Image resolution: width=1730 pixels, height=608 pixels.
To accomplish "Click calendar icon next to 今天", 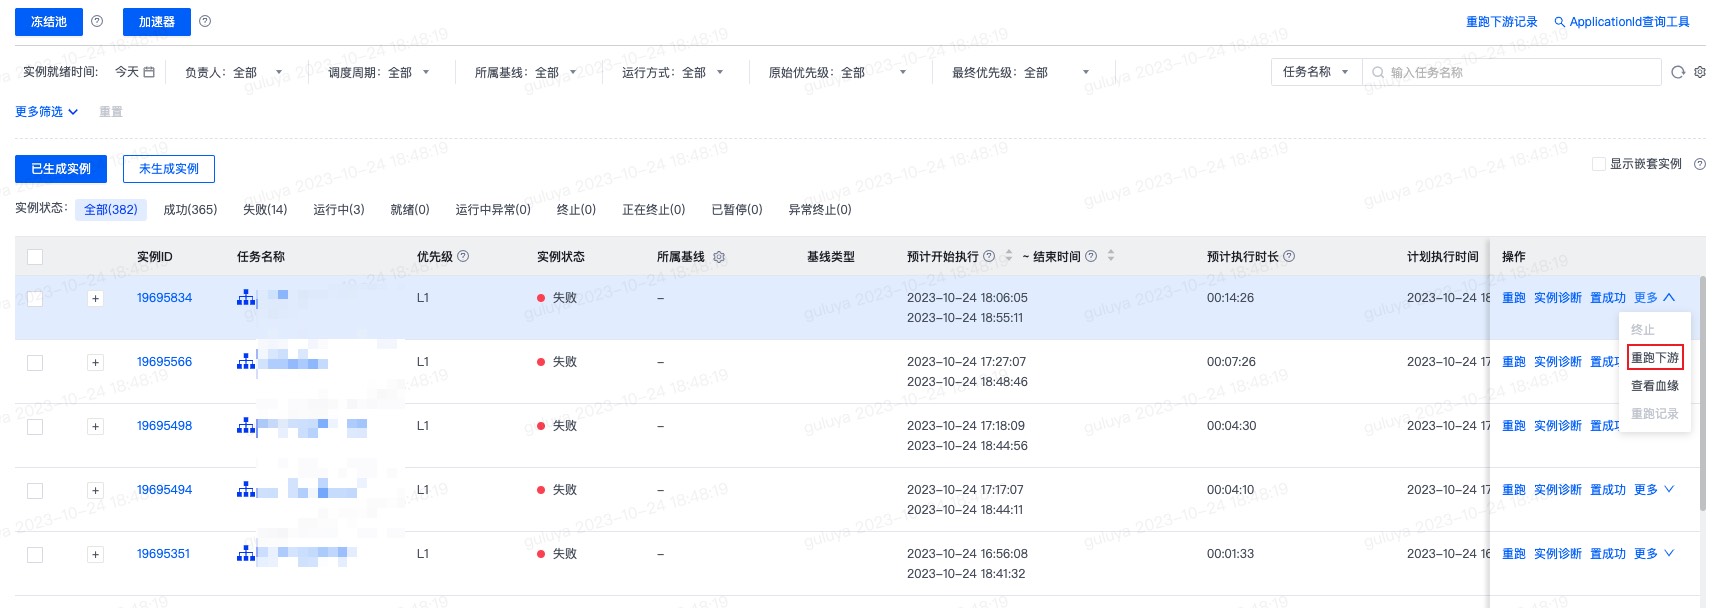I will pyautogui.click(x=149, y=72).
